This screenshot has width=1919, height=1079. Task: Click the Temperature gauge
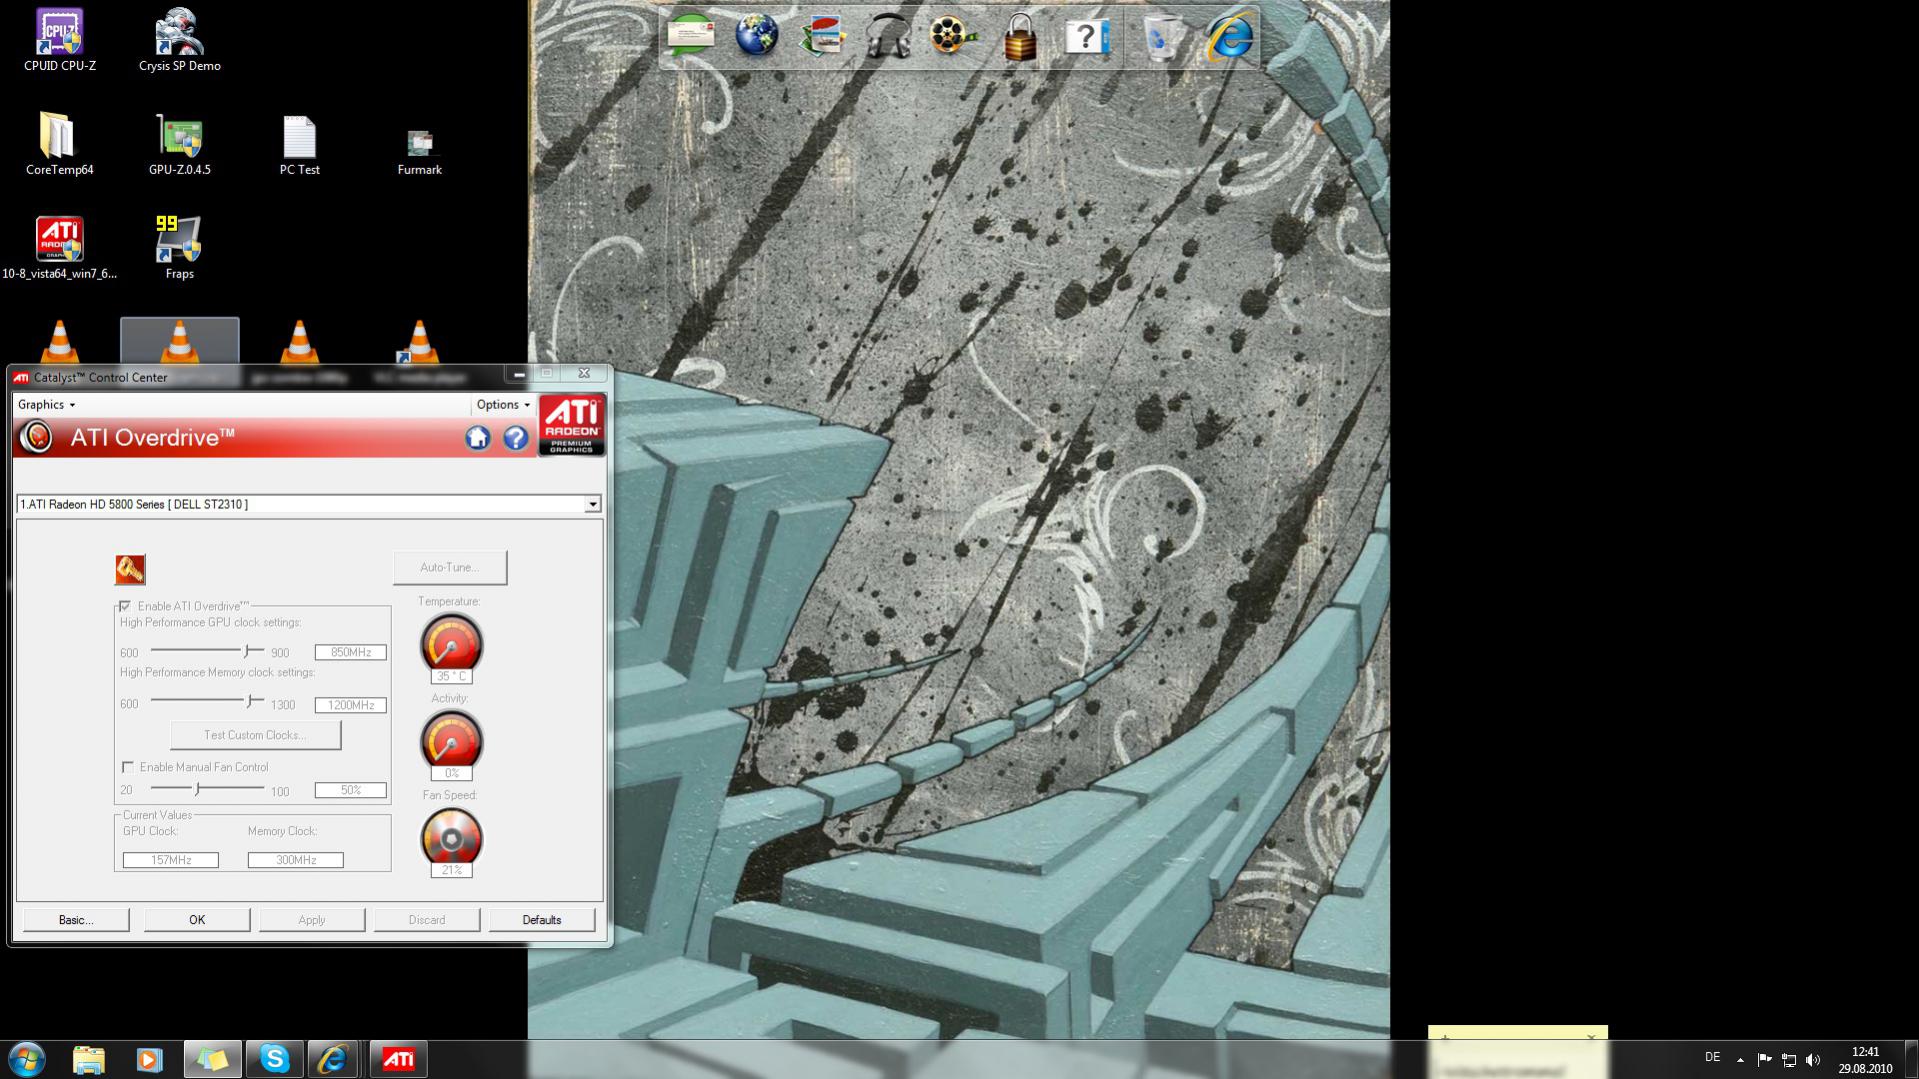pos(451,645)
